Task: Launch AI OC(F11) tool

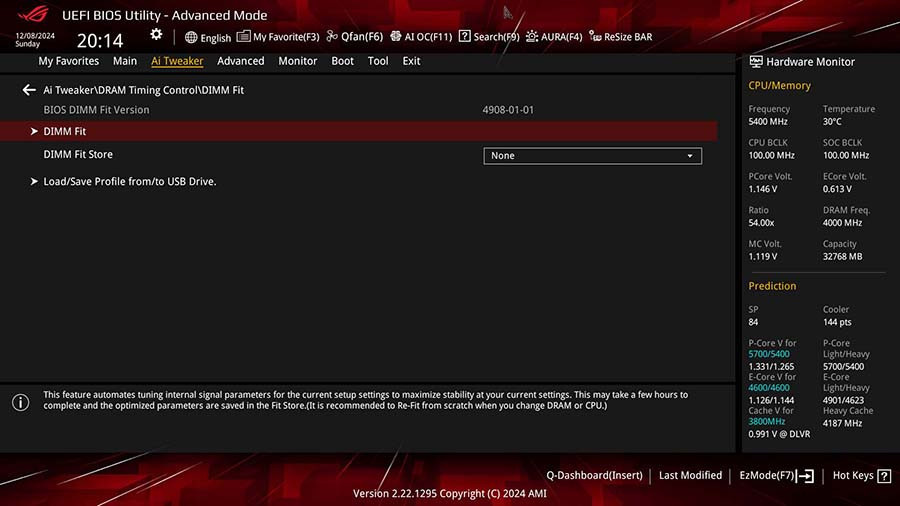Action: tap(421, 37)
